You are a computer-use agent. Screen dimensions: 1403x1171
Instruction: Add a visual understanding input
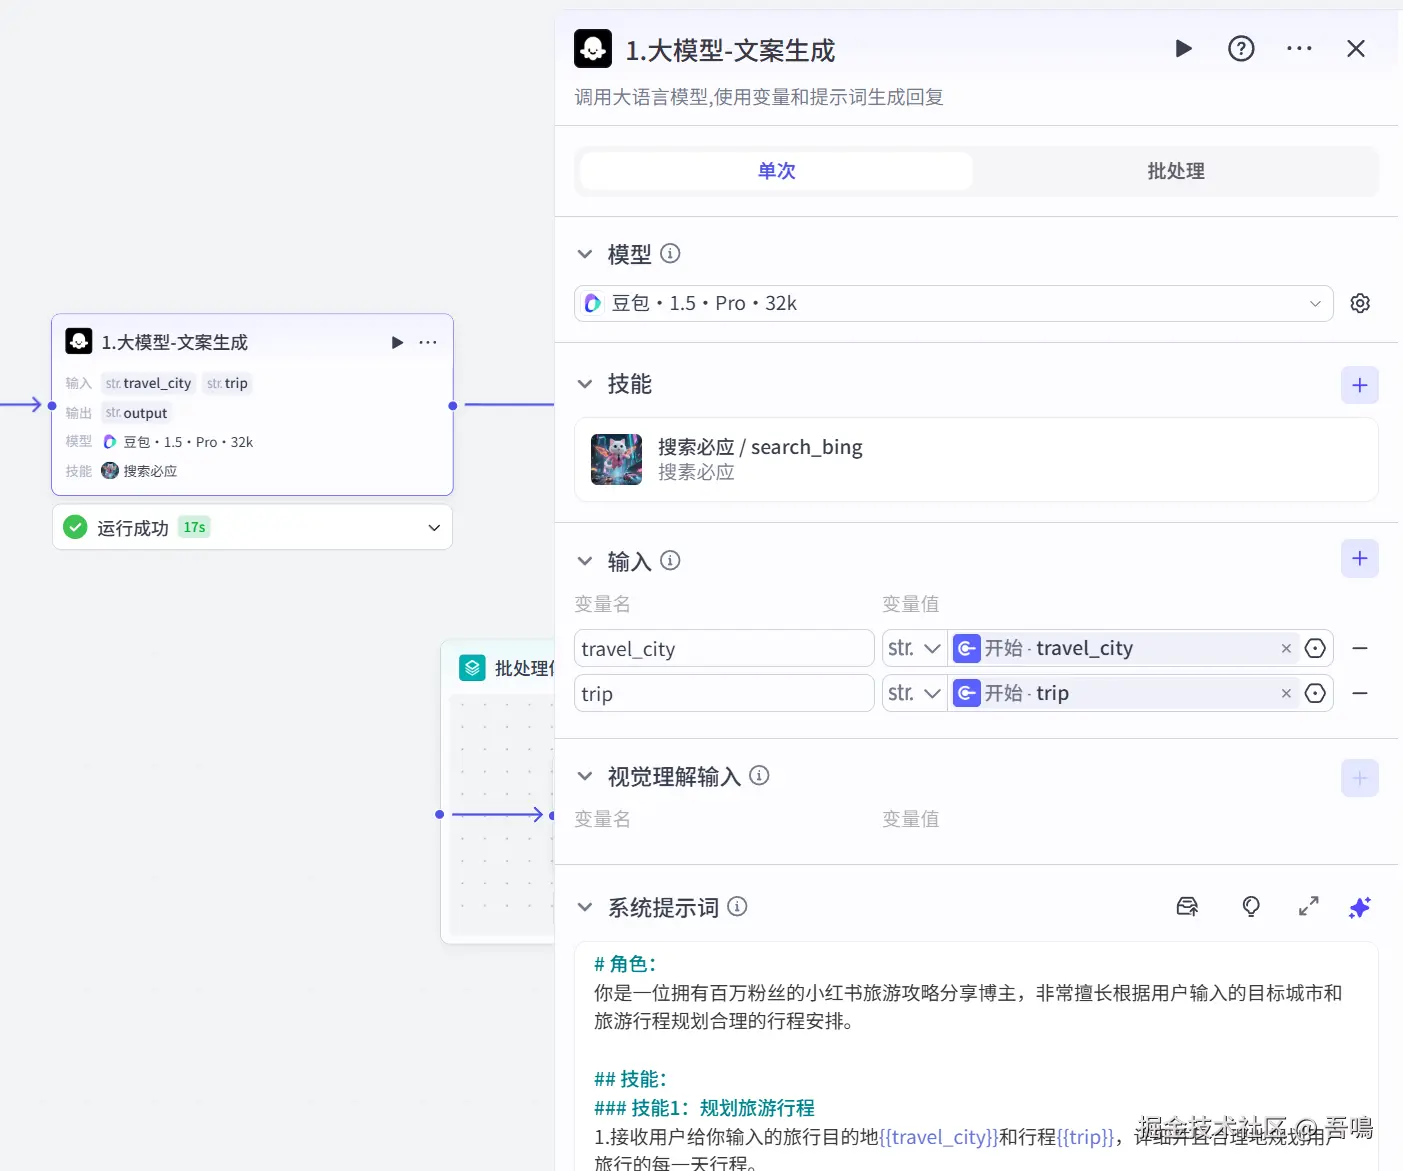pyautogui.click(x=1360, y=778)
